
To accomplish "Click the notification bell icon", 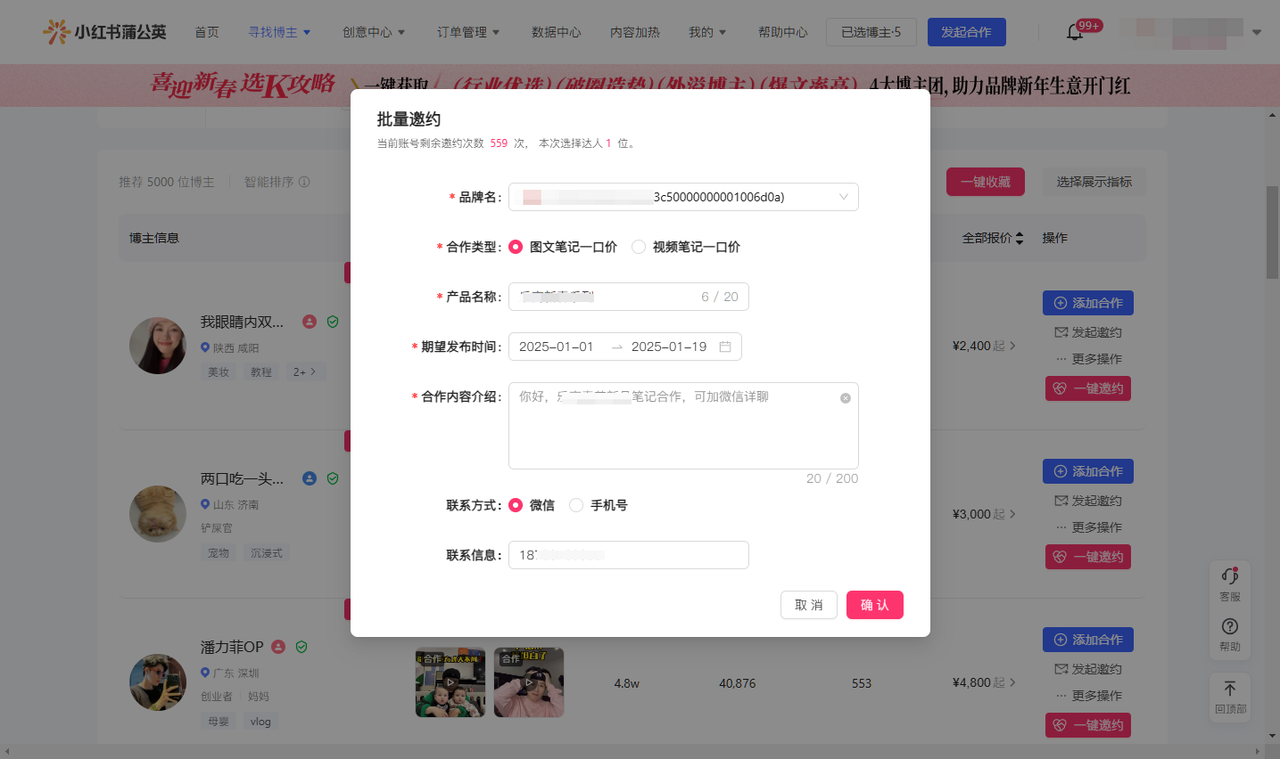I will (1075, 32).
